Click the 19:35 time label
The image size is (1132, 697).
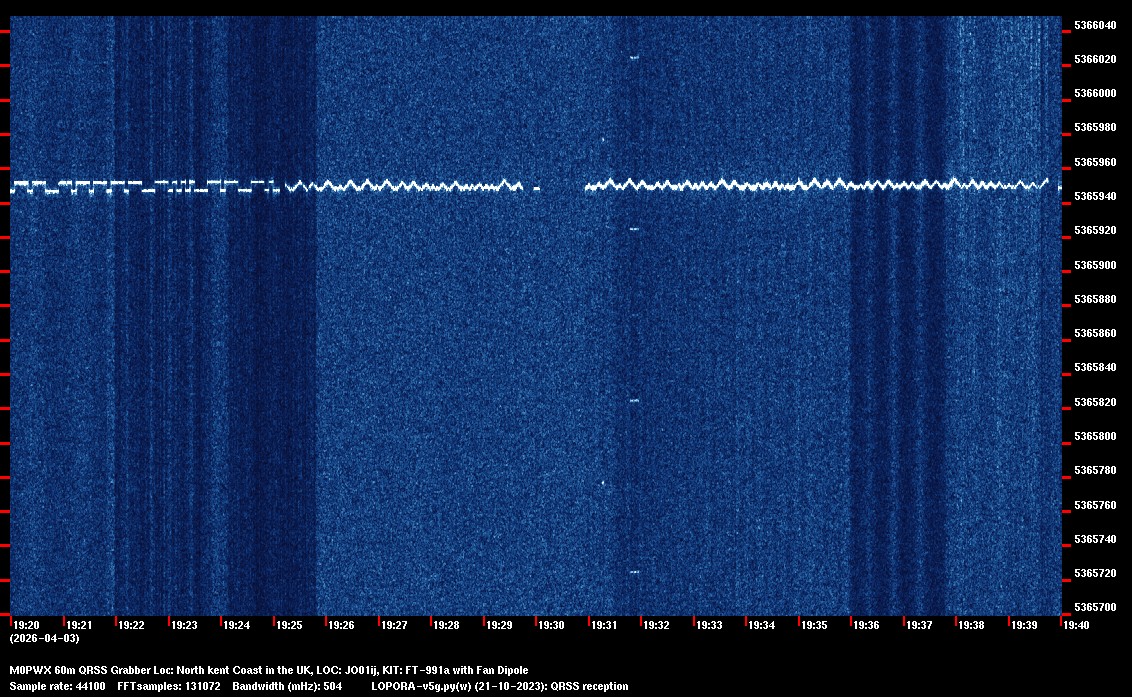pos(814,625)
